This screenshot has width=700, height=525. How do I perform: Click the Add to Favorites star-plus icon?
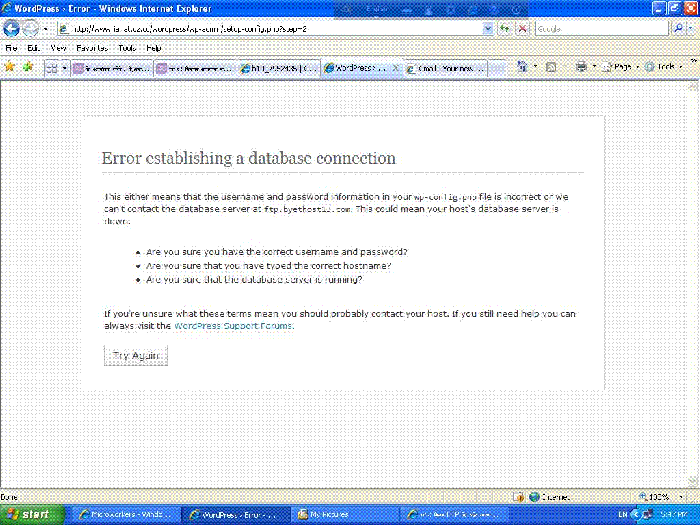coord(28,67)
